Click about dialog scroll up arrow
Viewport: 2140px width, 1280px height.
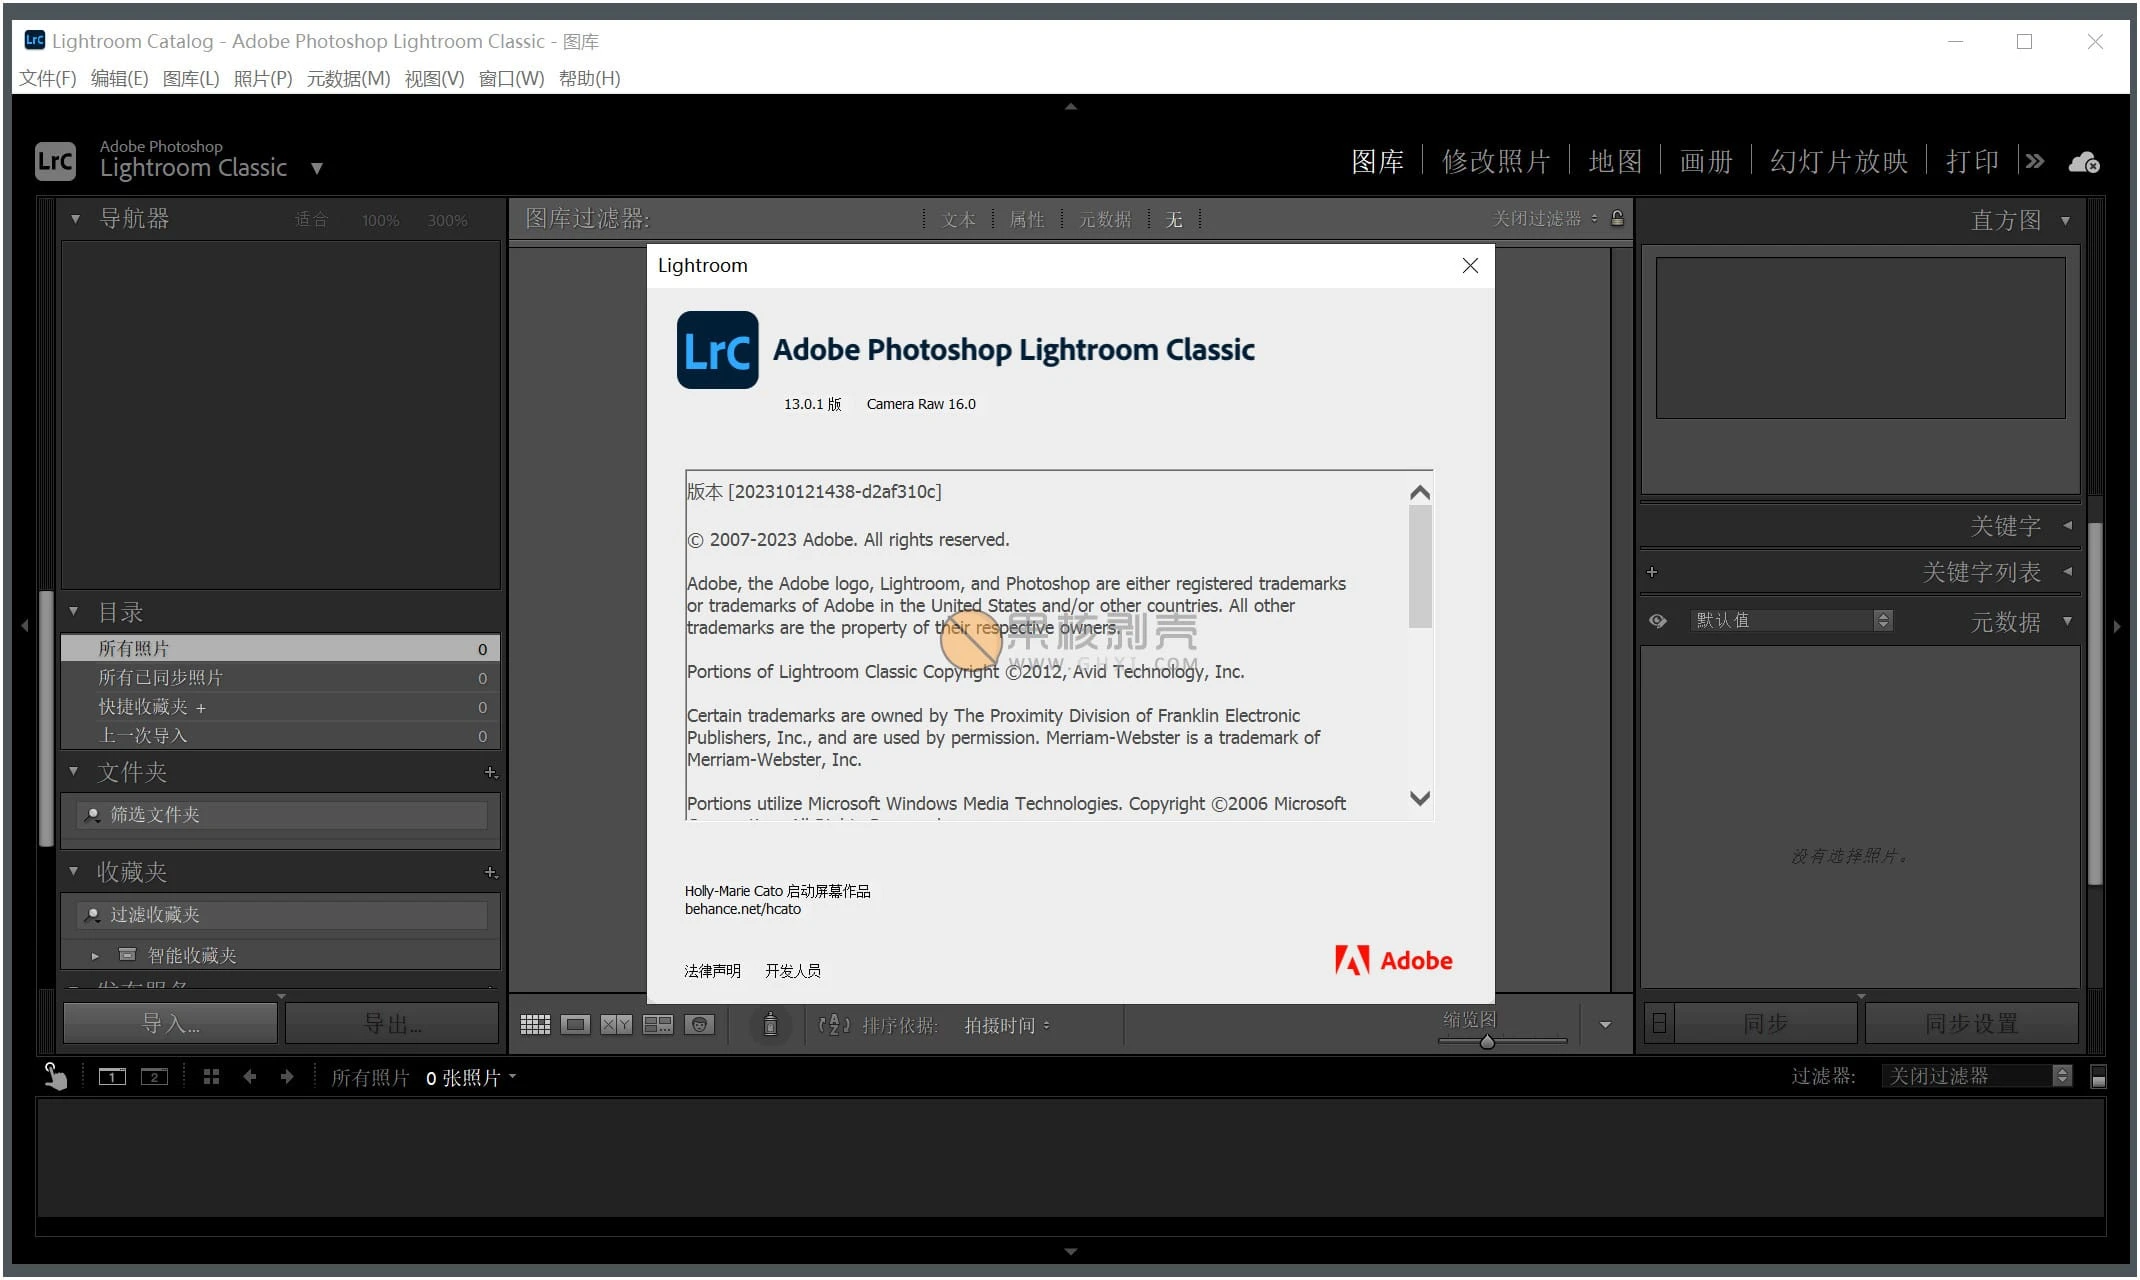point(1419,493)
